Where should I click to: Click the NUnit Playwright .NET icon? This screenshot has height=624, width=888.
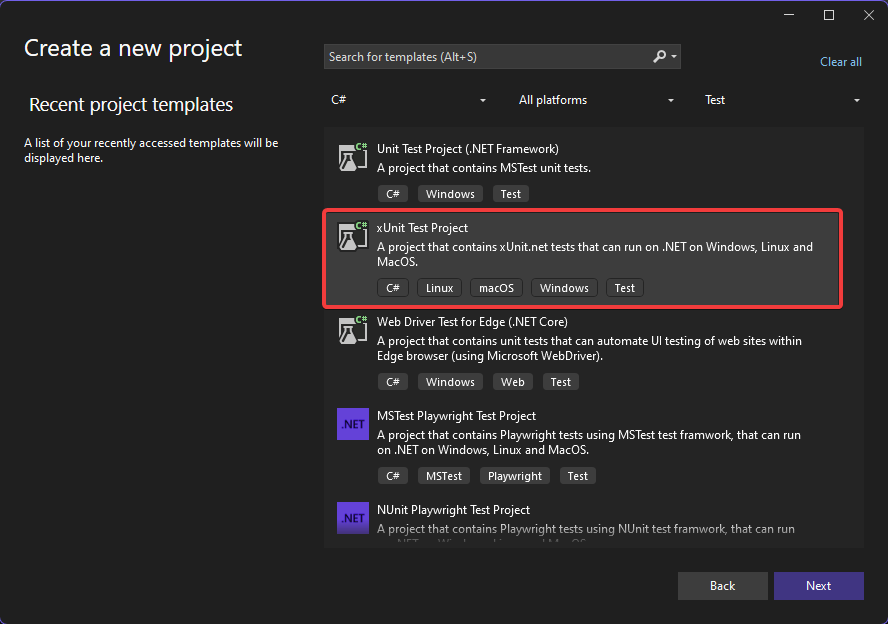point(352,518)
